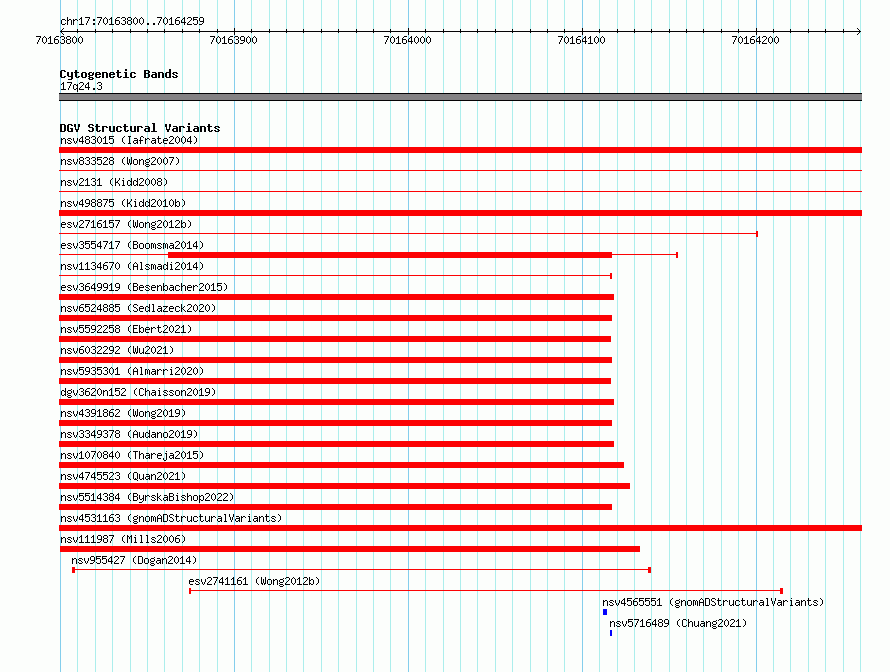The width and height of the screenshot is (890, 672).
Task: Select nsv6524885 (Sedlazeck2020) label
Action: click(x=138, y=308)
